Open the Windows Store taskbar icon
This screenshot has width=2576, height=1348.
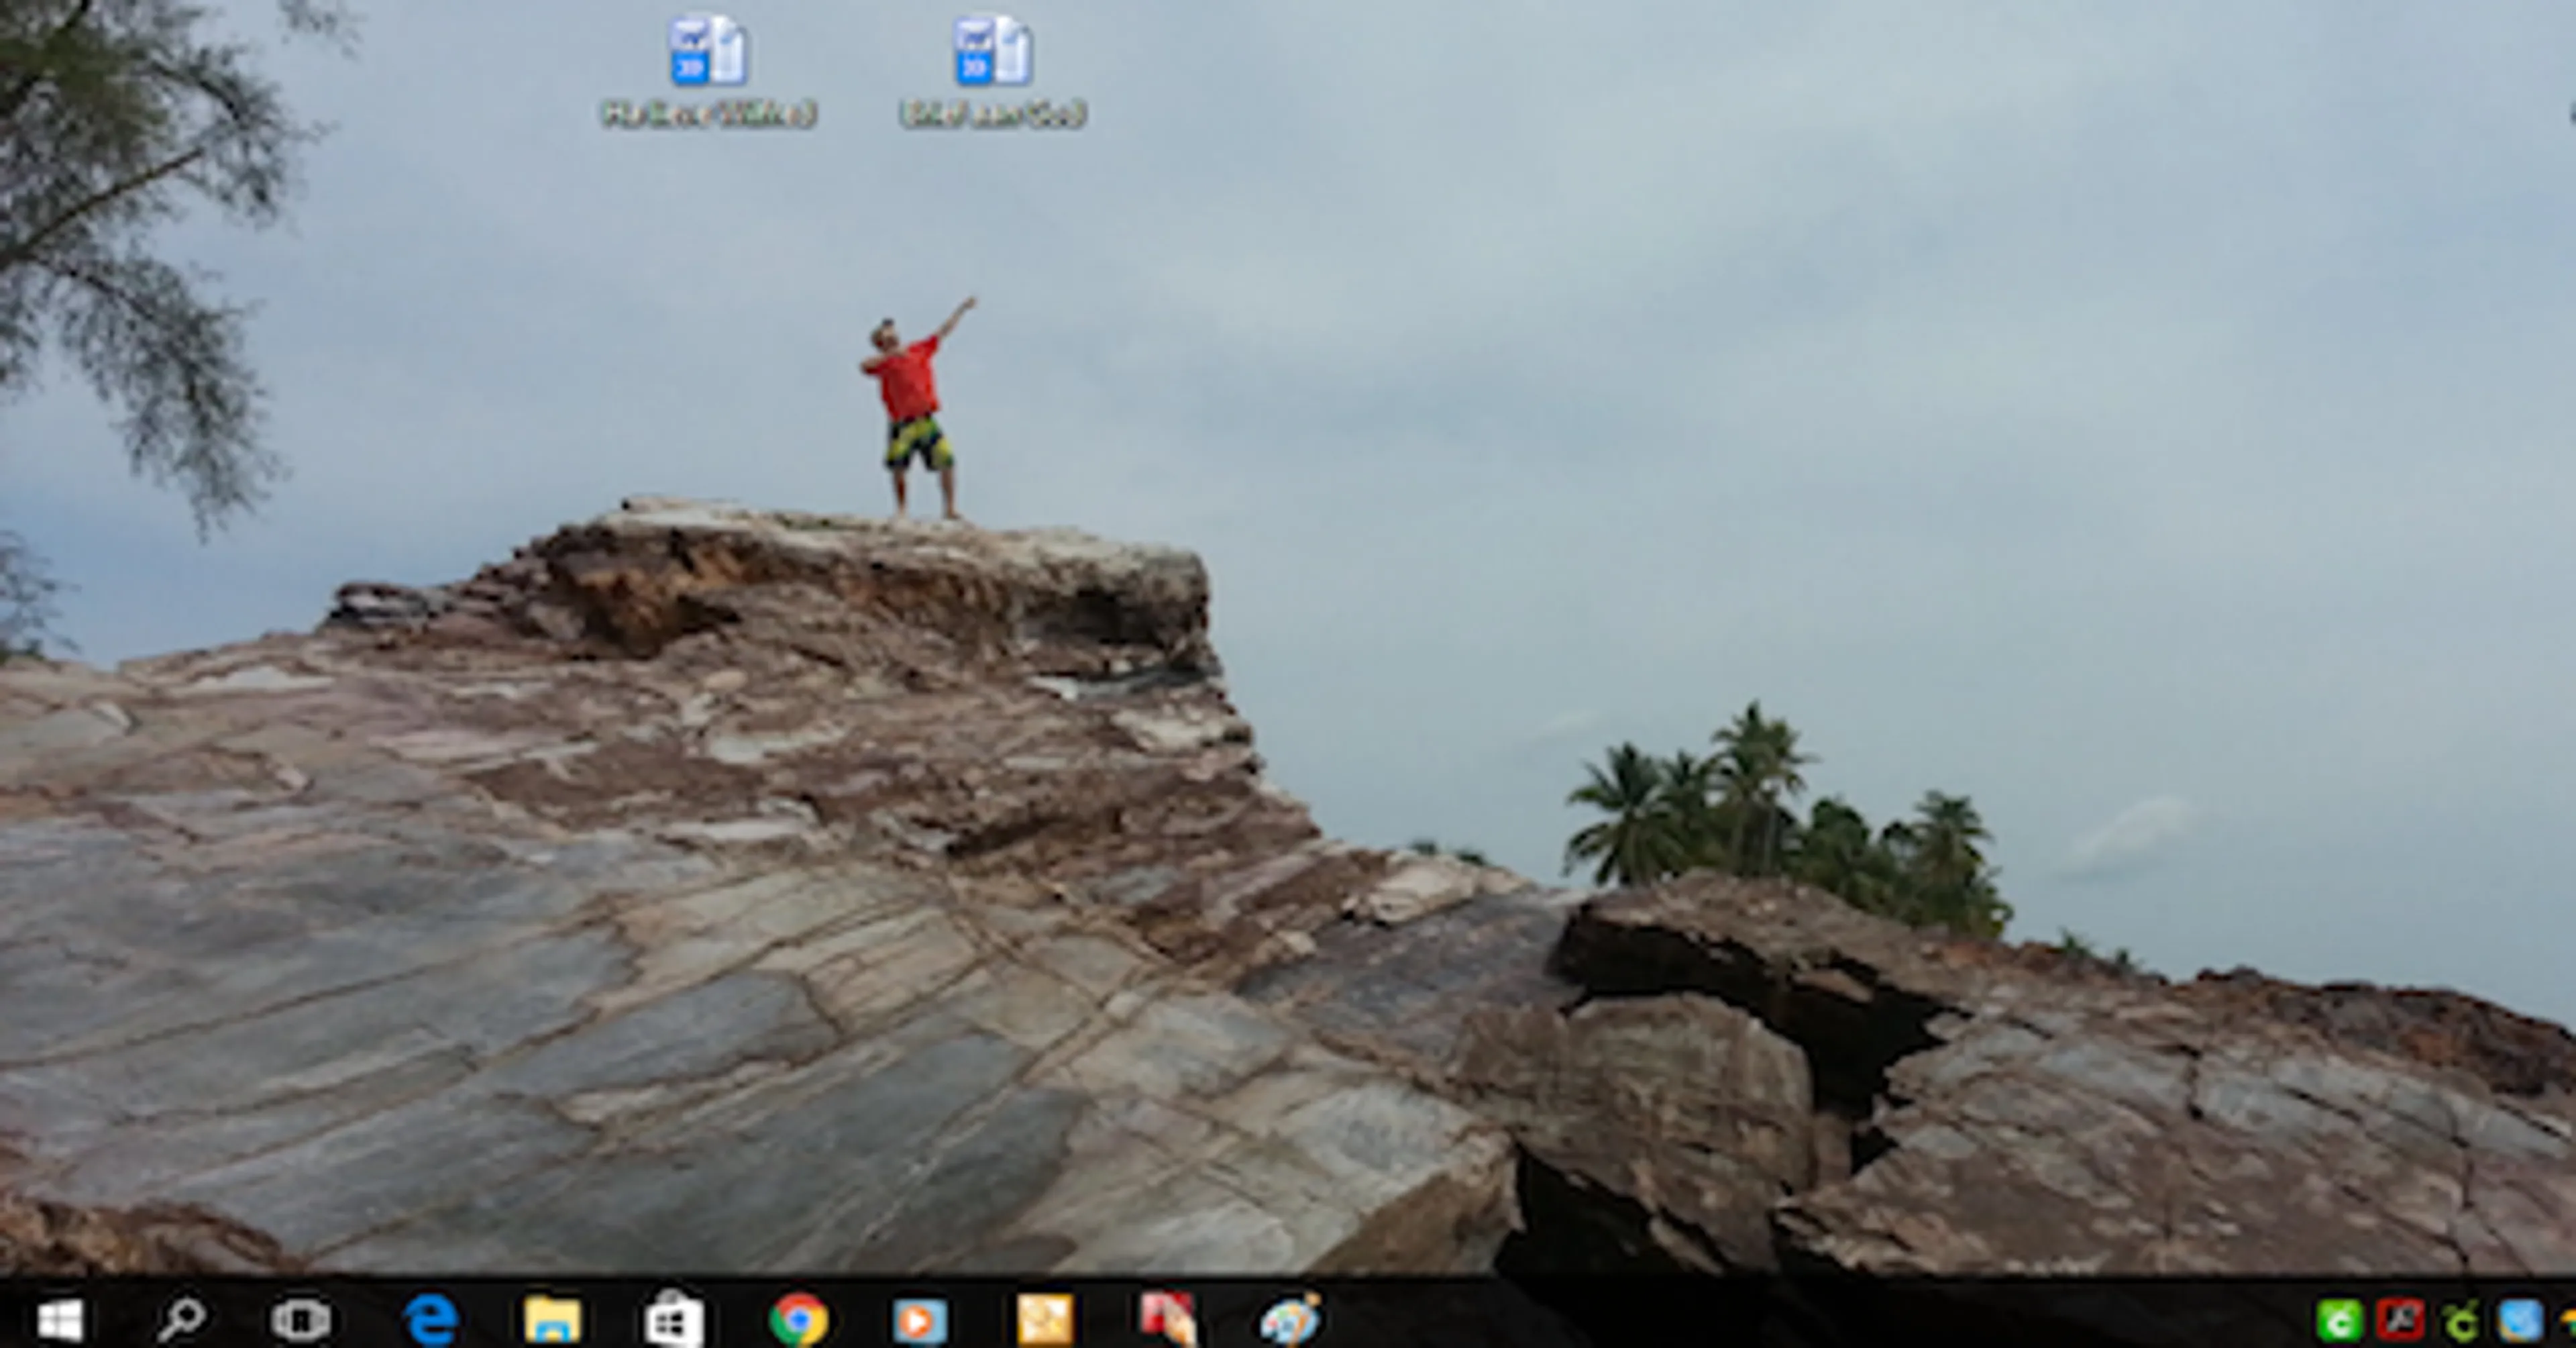tap(674, 1320)
